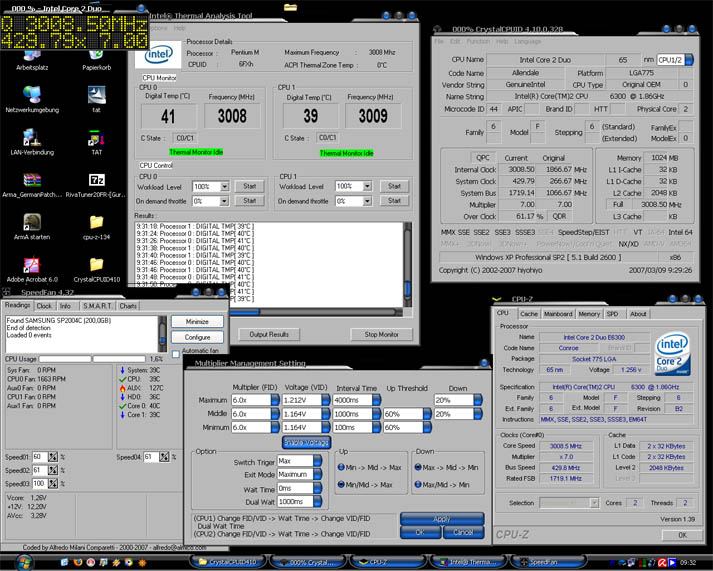The image size is (713, 571).
Task: Click Apply in Multiplier Management Setting
Action: [x=442, y=519]
